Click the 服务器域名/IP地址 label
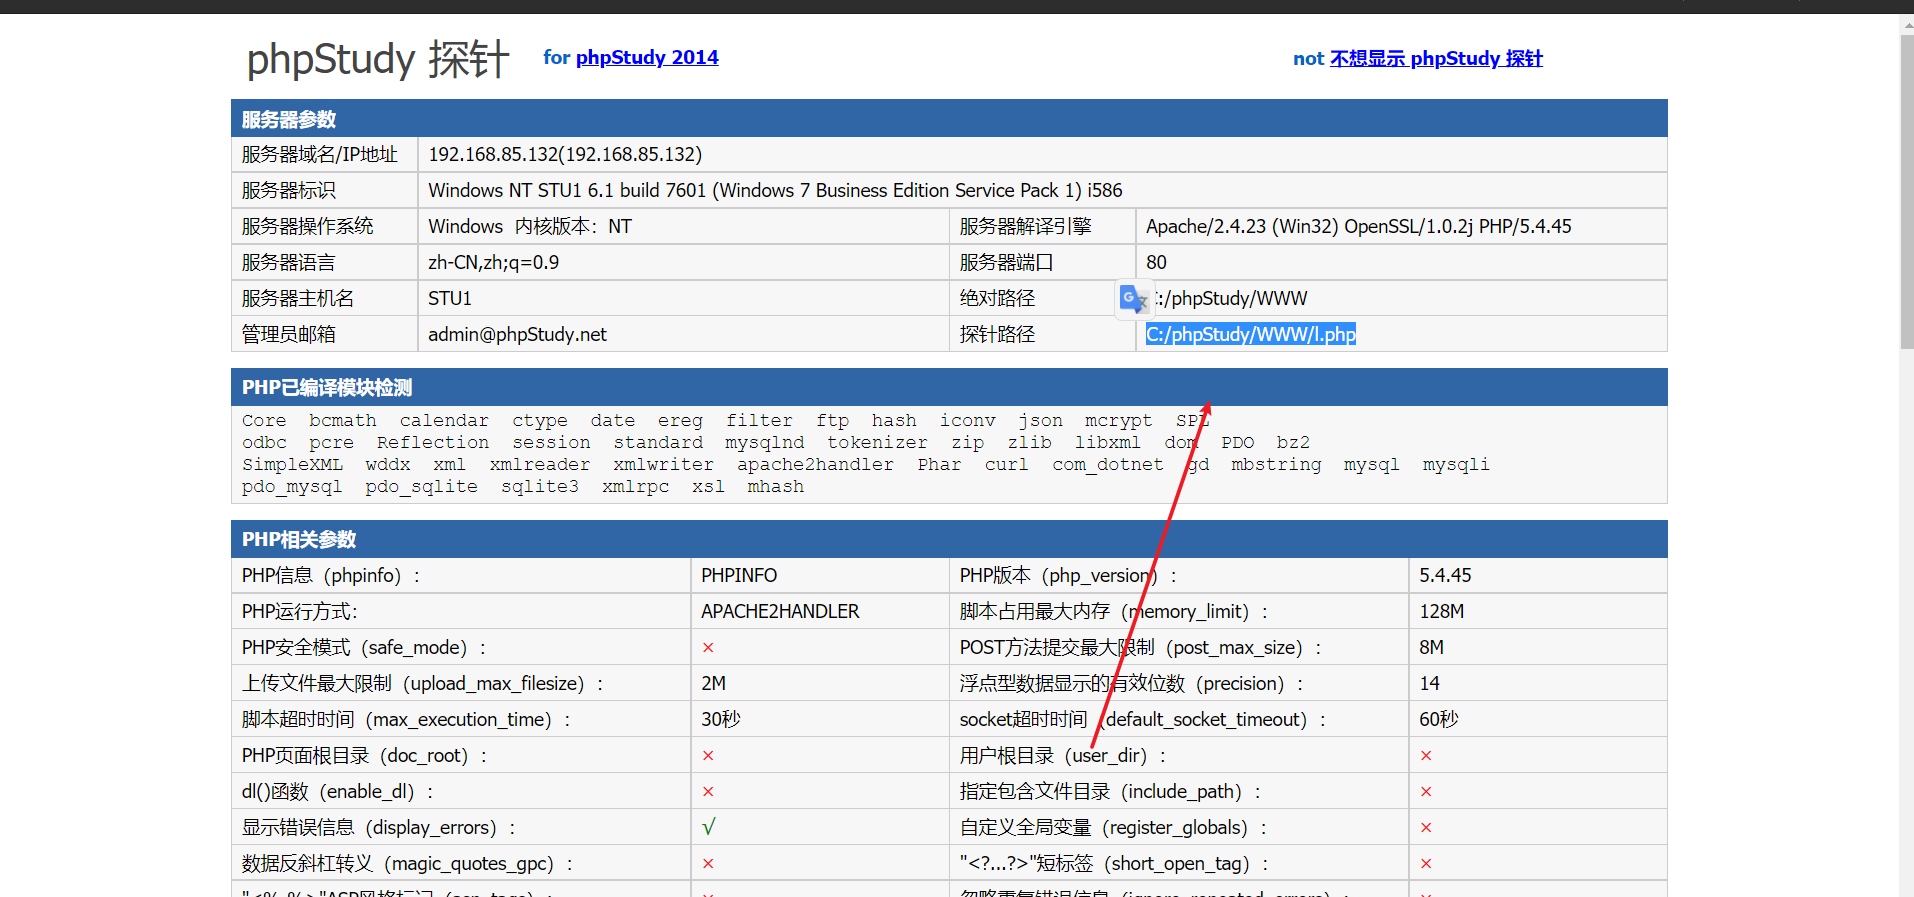 click(x=320, y=154)
